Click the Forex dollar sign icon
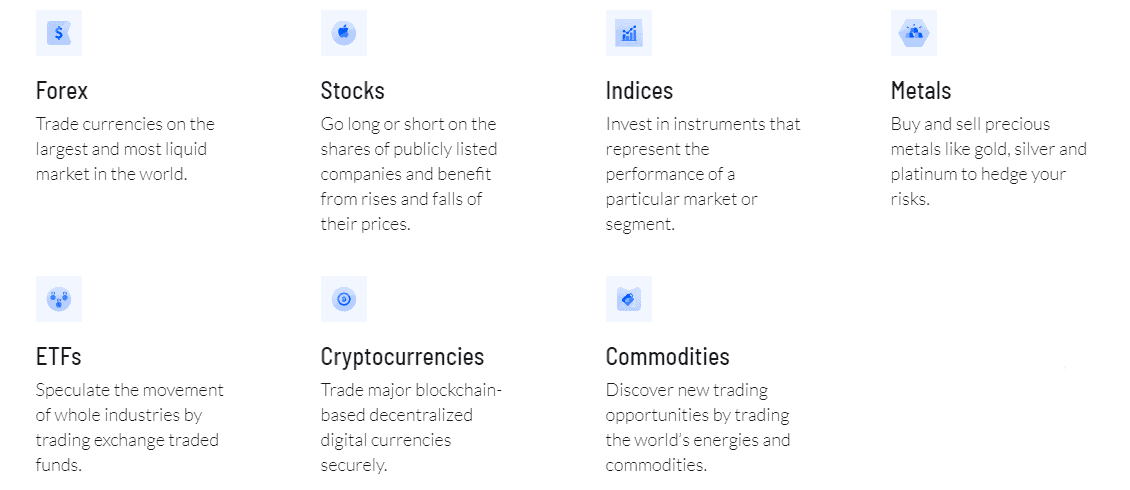 pos(59,33)
